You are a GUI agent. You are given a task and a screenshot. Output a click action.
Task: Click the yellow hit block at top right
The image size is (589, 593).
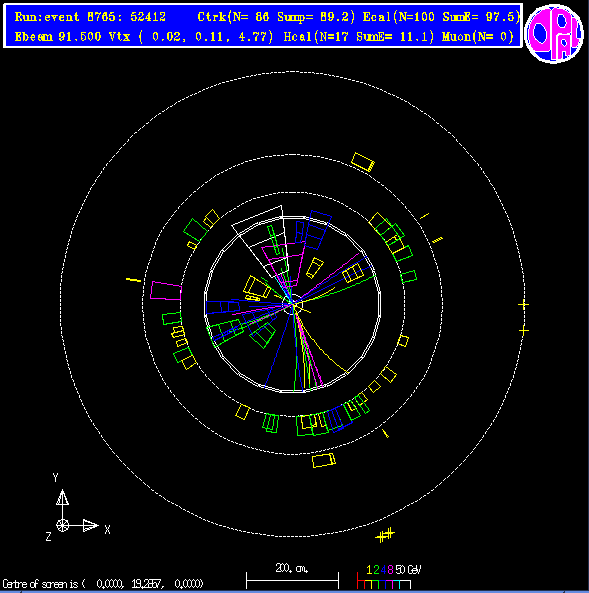(x=363, y=162)
